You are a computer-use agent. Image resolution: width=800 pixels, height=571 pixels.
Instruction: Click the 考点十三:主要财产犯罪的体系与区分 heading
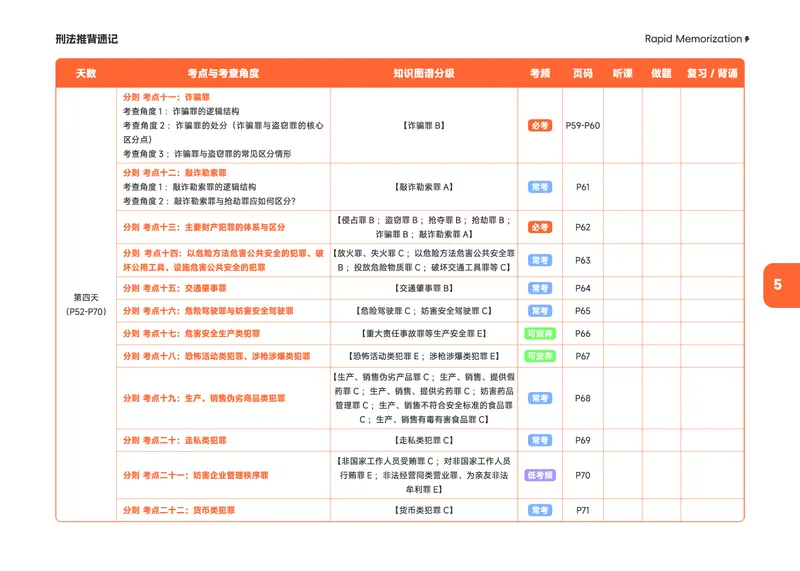point(204,227)
